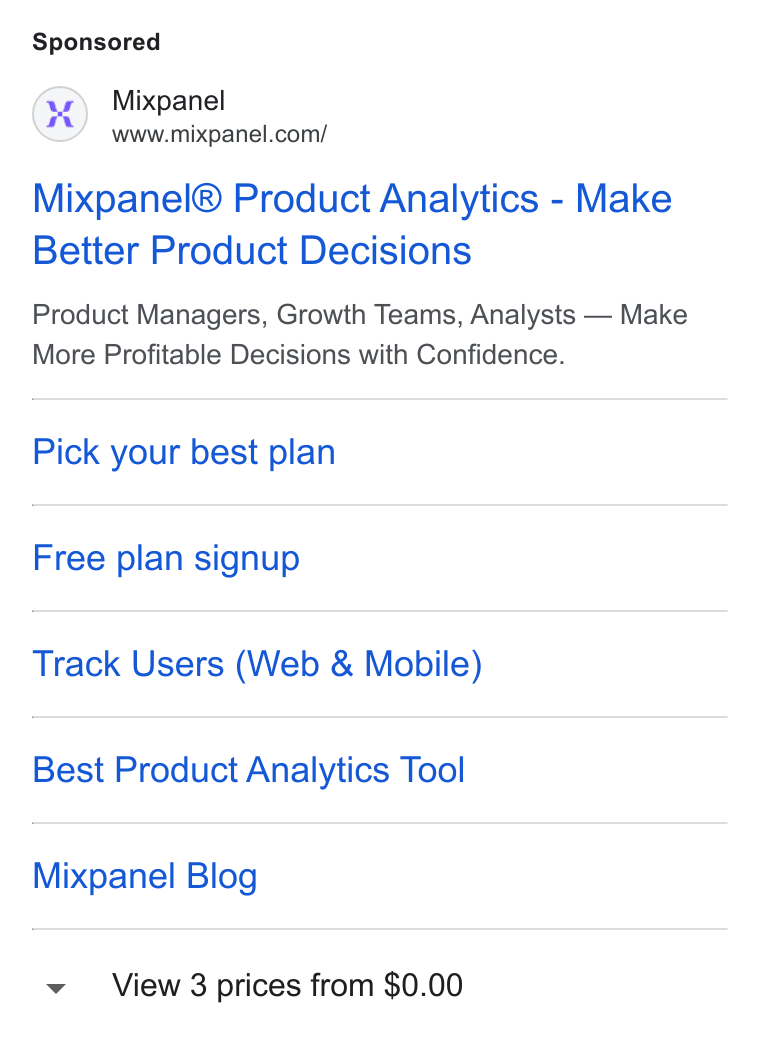Expand the price list dropdown triangle
The height and width of the screenshot is (1046, 760).
click(56, 988)
